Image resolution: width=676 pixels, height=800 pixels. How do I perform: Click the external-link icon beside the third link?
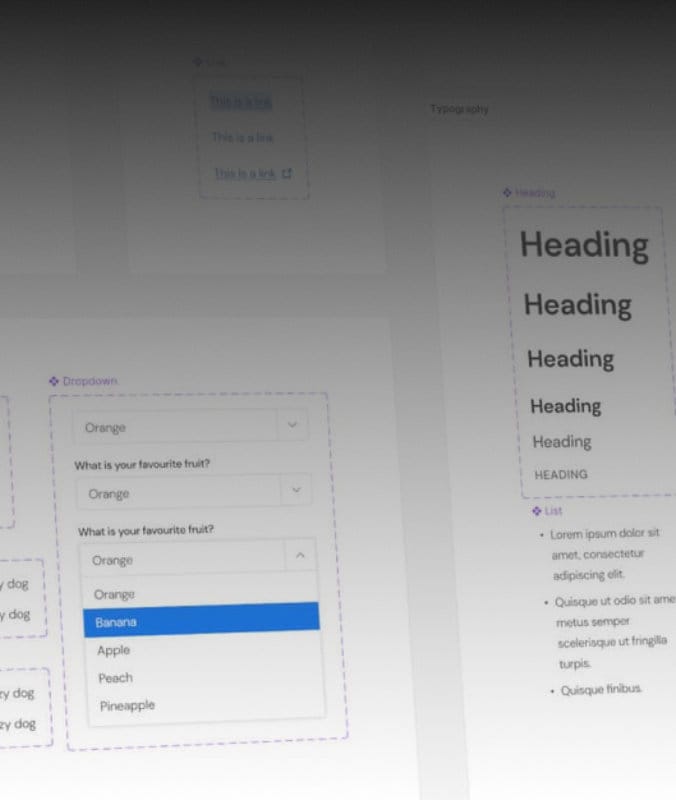(x=287, y=173)
